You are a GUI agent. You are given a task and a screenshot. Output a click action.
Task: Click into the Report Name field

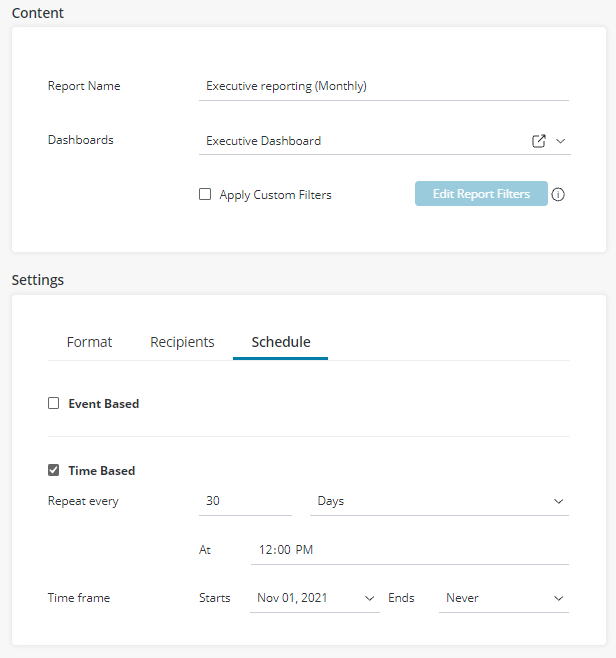click(384, 86)
